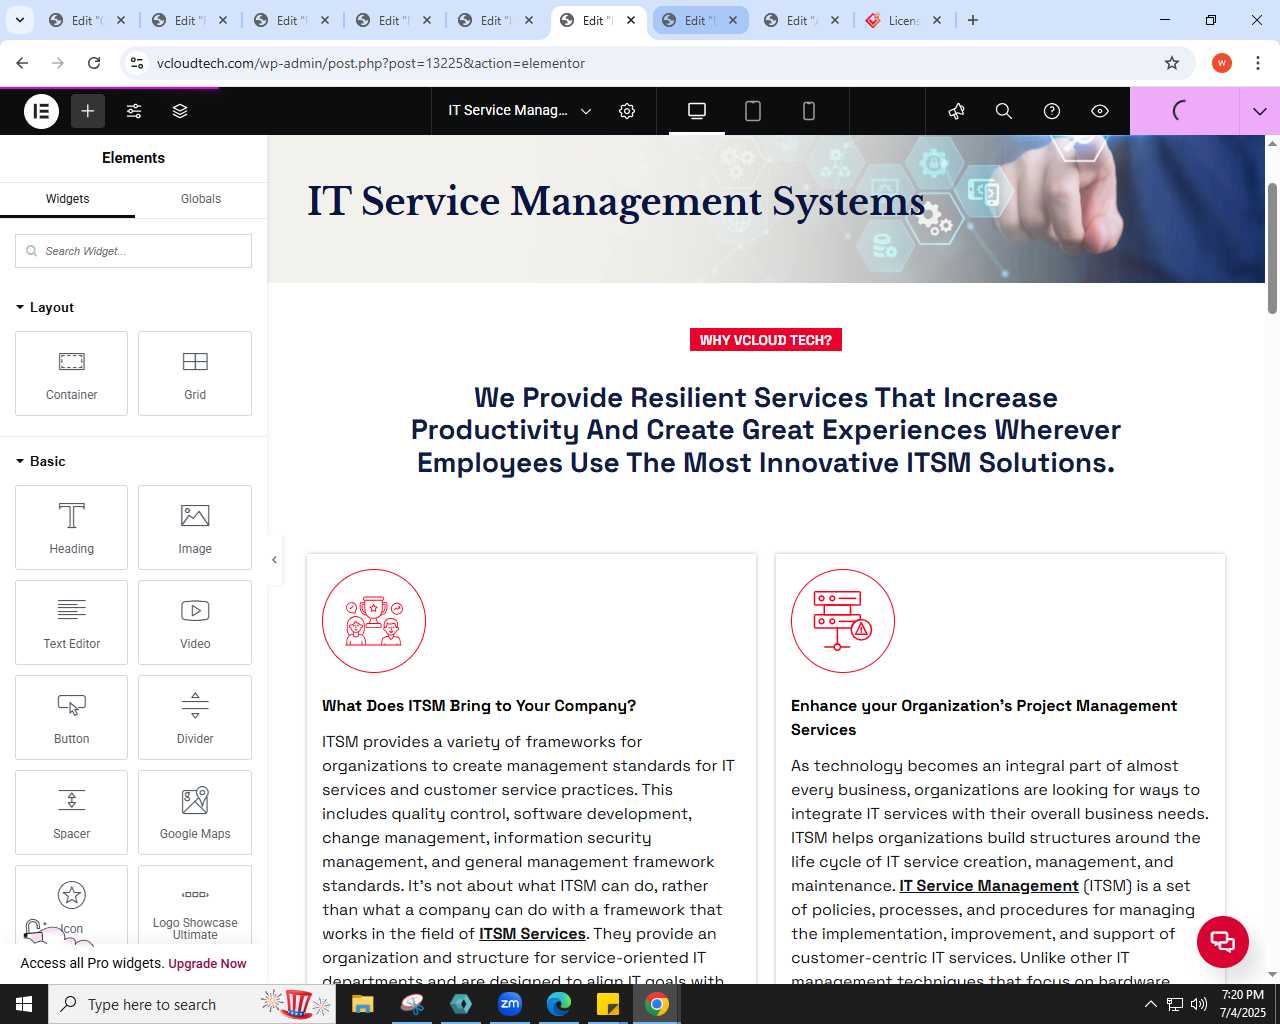
Task: Collapse the Basic section
Action: 41,461
